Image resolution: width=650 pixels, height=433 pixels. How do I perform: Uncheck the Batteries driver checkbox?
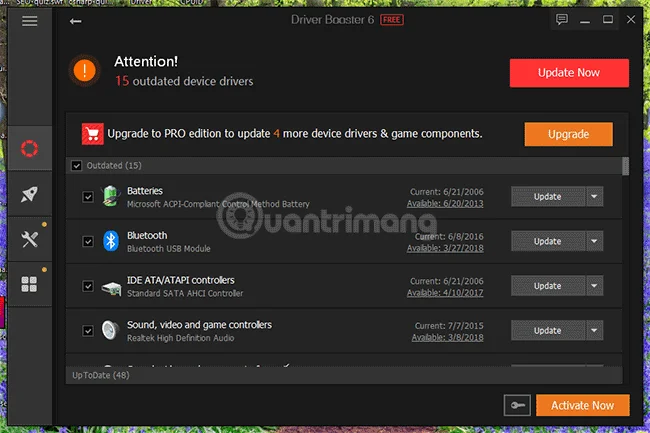click(88, 197)
